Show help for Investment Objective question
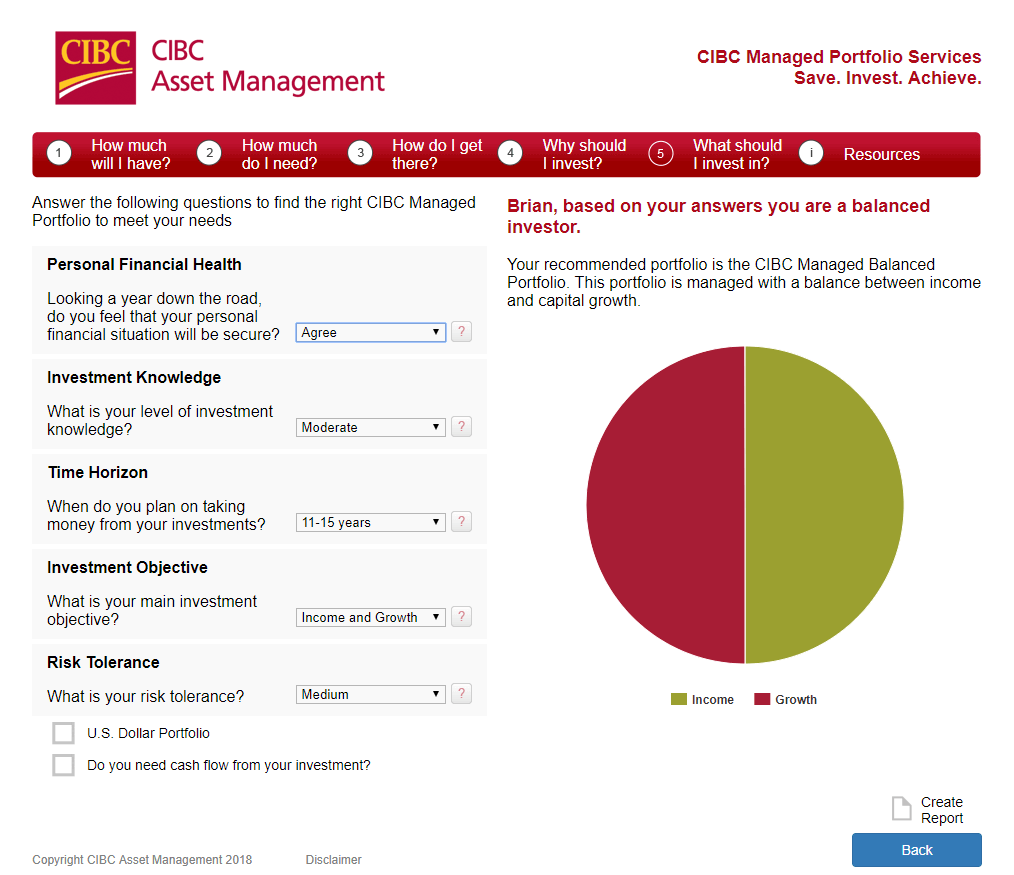The image size is (1014, 875). 461,617
